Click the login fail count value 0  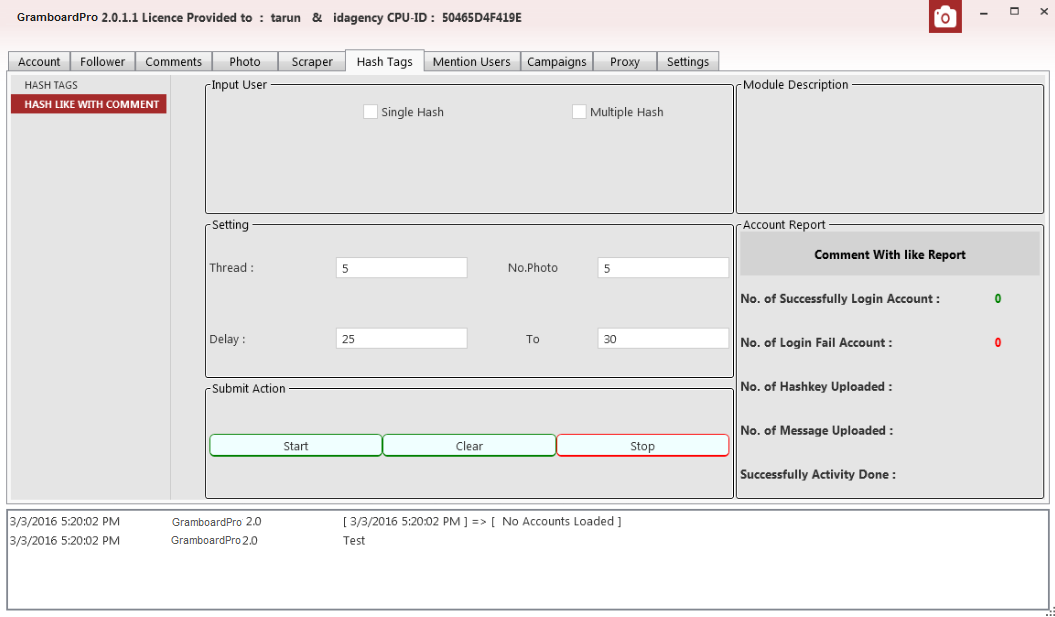(998, 342)
